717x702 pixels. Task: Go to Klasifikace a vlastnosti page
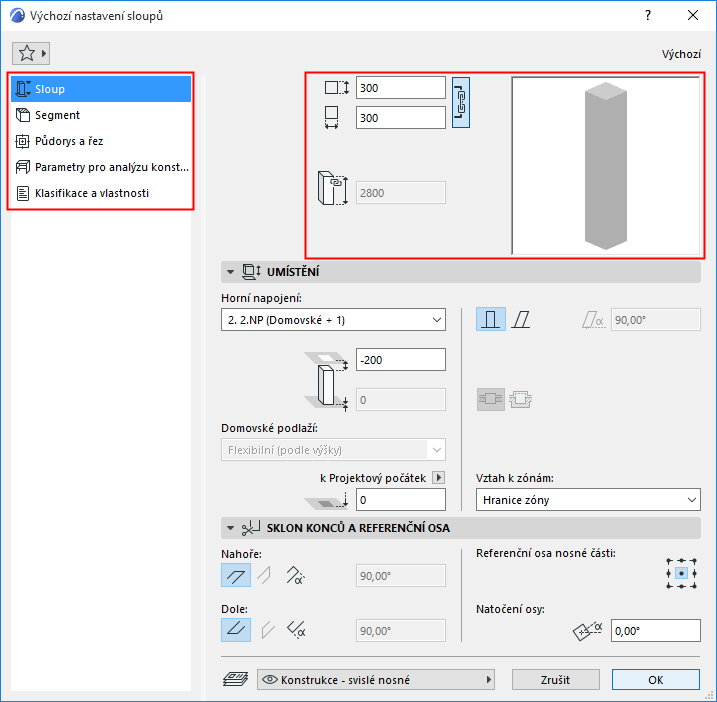click(x=101, y=193)
